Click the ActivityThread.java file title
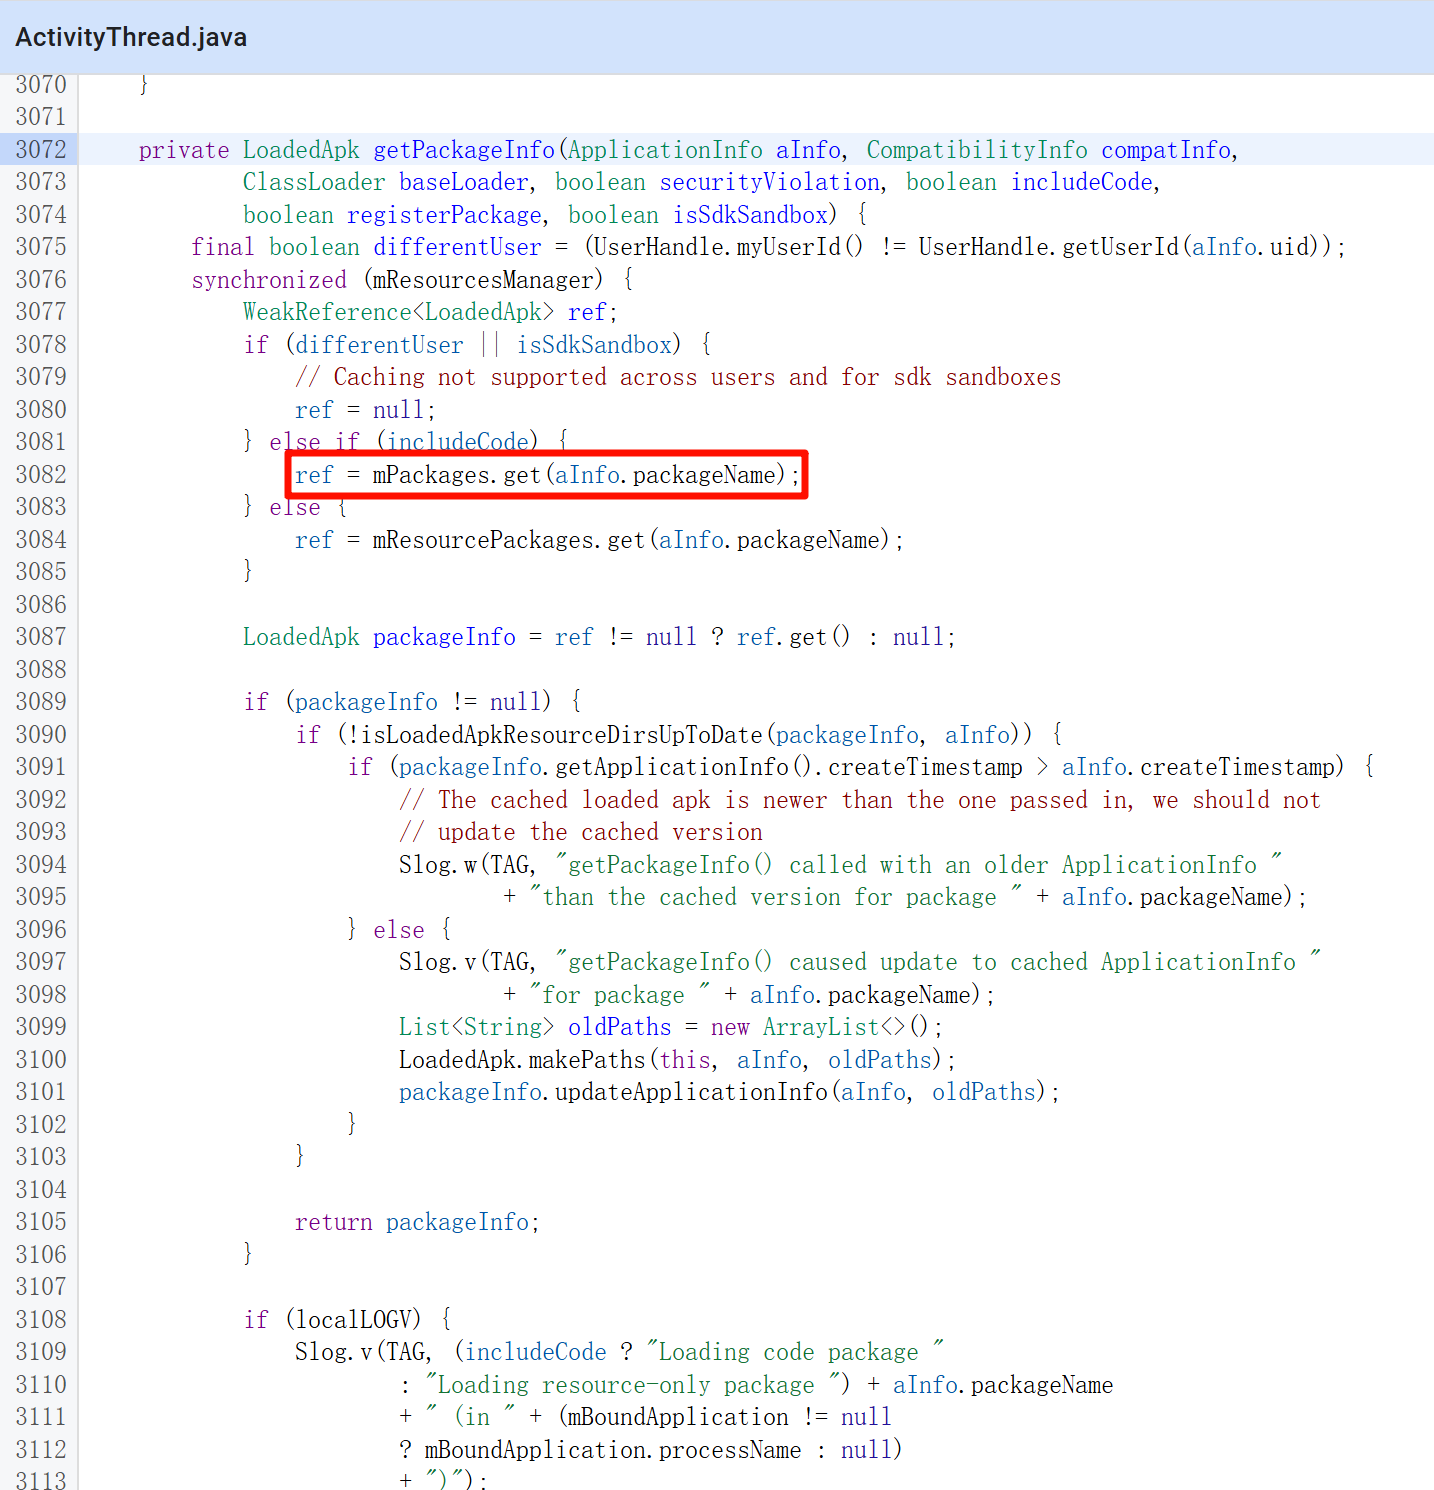Image resolution: width=1434 pixels, height=1490 pixels. click(131, 37)
